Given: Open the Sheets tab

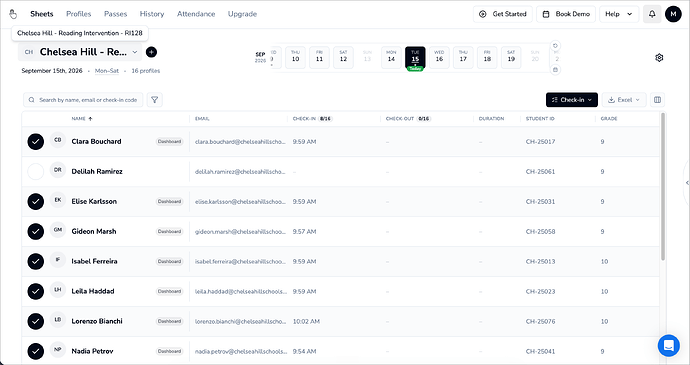Looking at the screenshot, I should coord(42,14).
